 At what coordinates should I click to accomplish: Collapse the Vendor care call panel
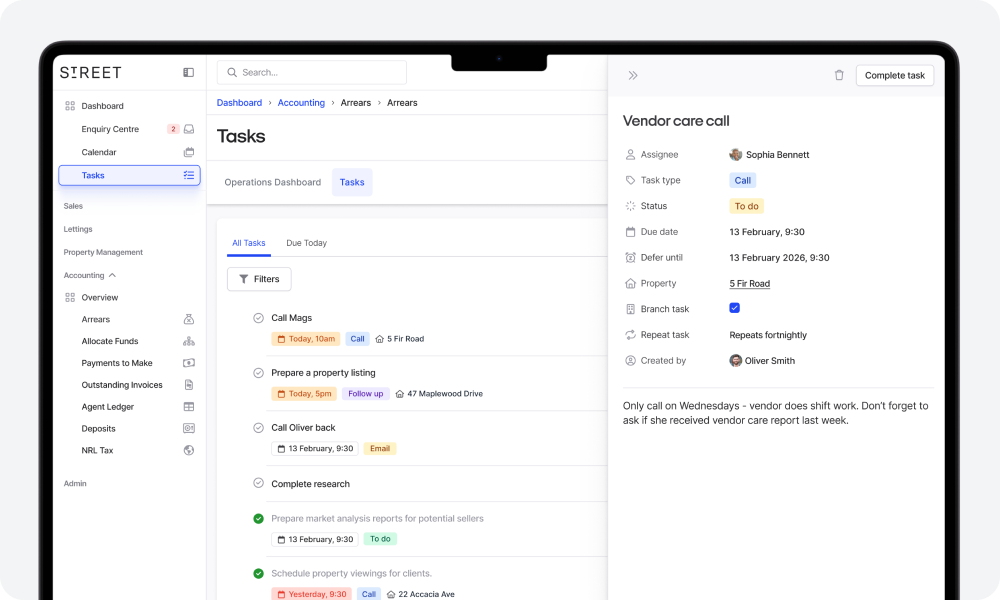pos(633,74)
